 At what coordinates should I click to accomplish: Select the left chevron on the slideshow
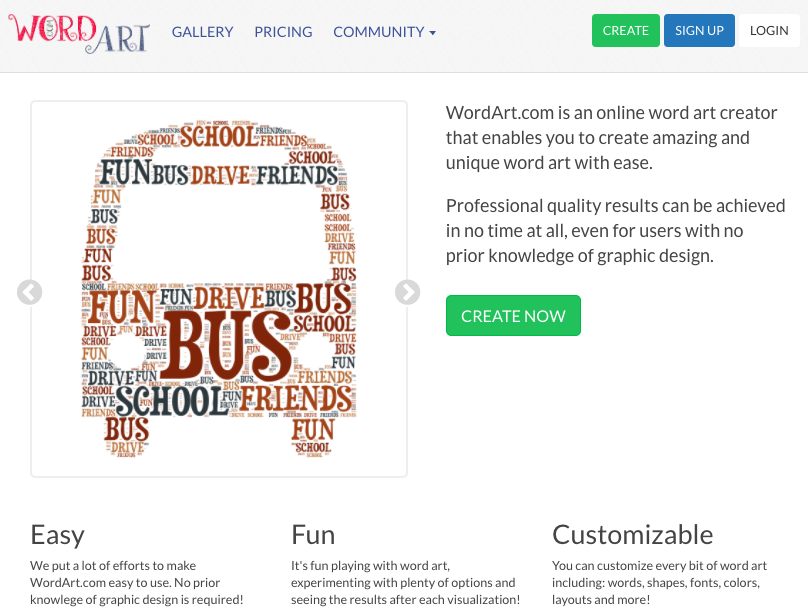click(x=30, y=292)
